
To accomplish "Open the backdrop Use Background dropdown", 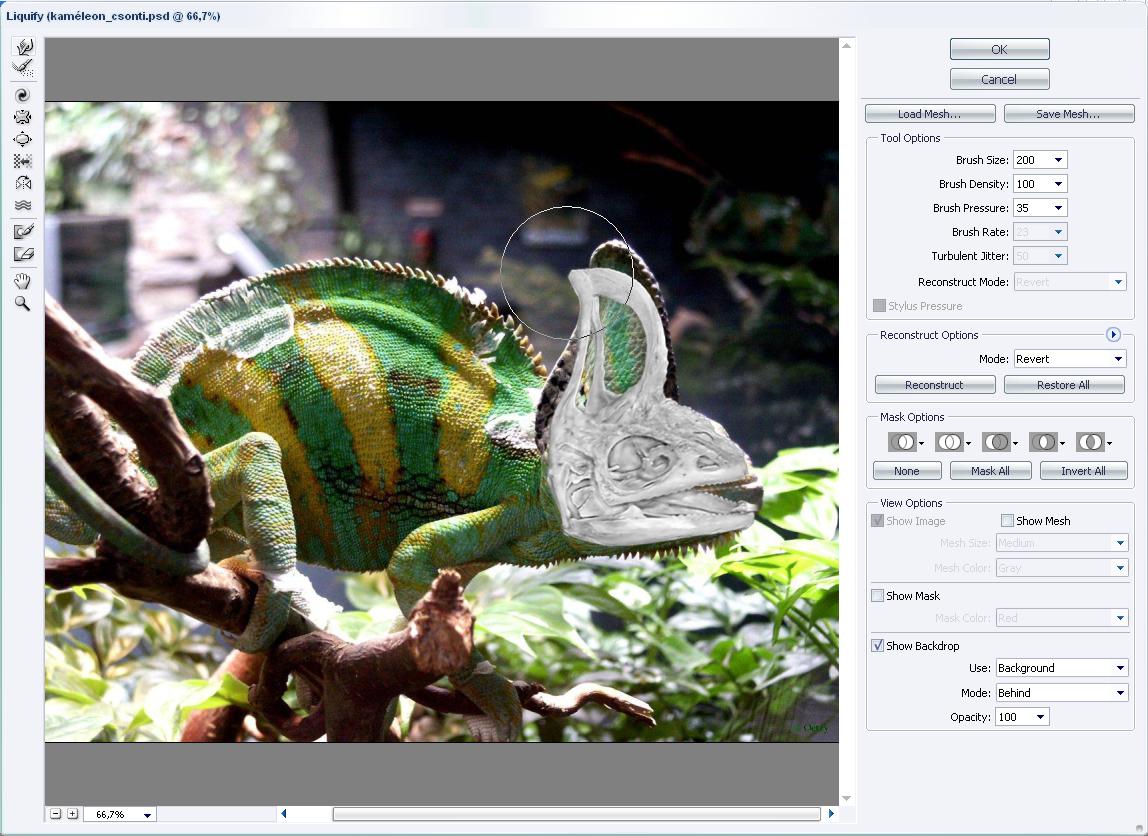I will tap(1119, 668).
